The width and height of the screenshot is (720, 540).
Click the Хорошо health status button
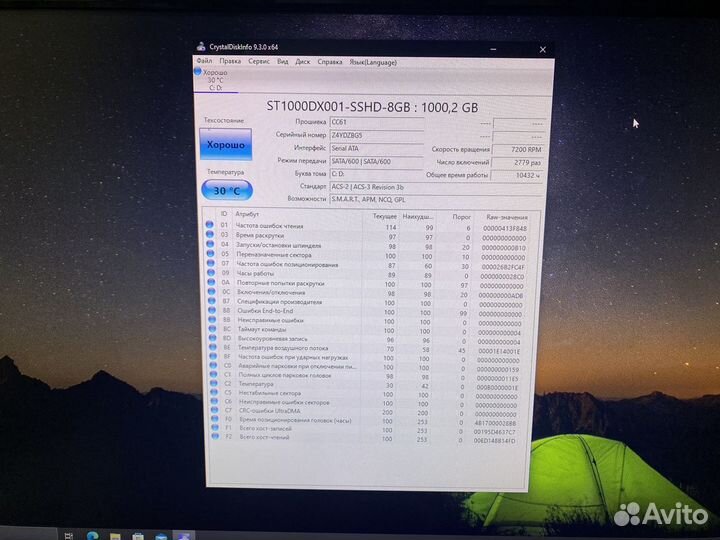[x=225, y=145]
